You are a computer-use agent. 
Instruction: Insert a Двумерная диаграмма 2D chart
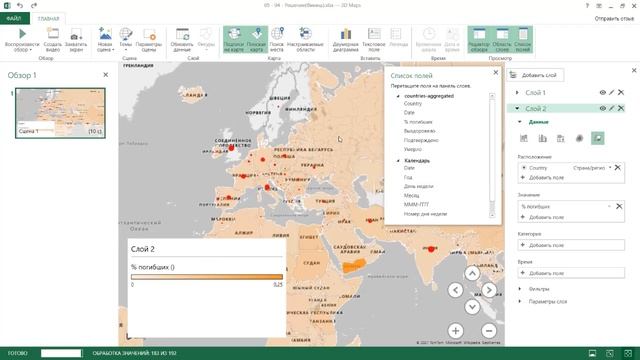point(345,40)
